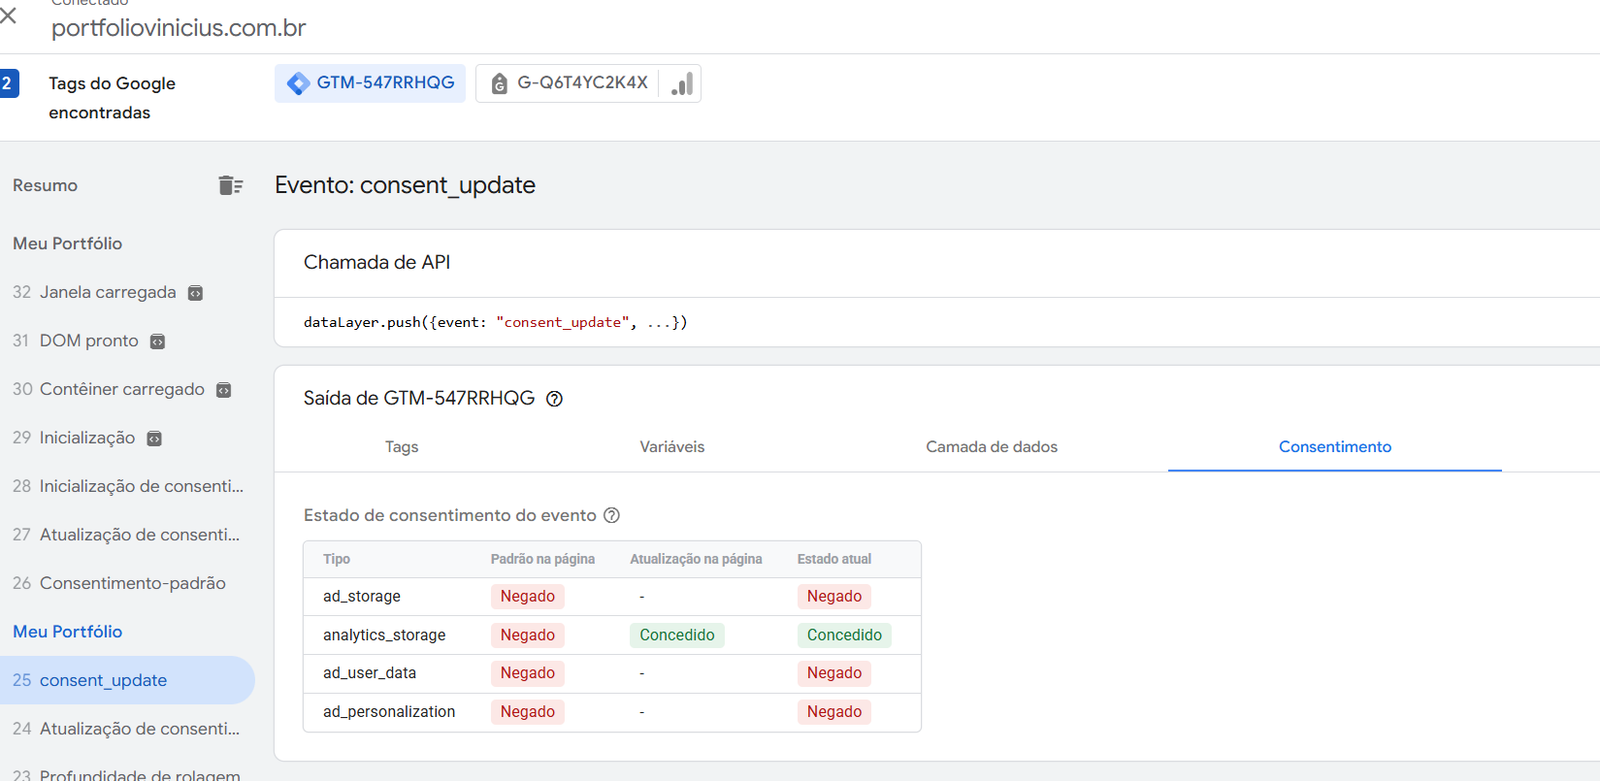
Task: Click the Estado atual column header
Action: tap(834, 559)
